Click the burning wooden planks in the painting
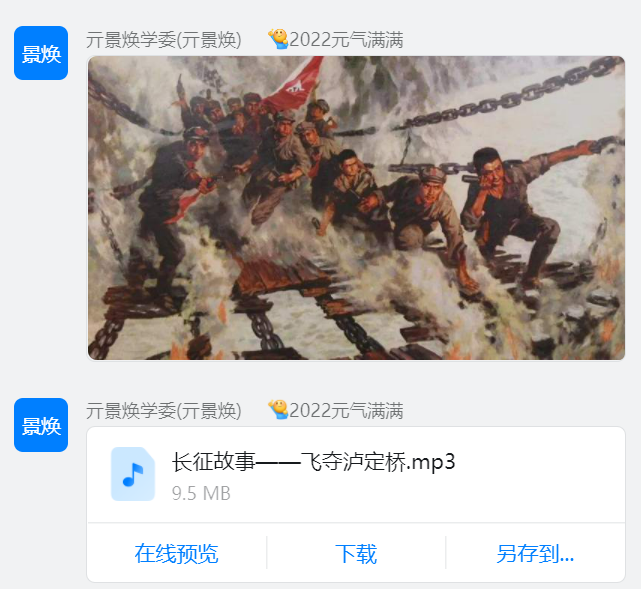Screen dimensions: 641x589 tap(282, 278)
